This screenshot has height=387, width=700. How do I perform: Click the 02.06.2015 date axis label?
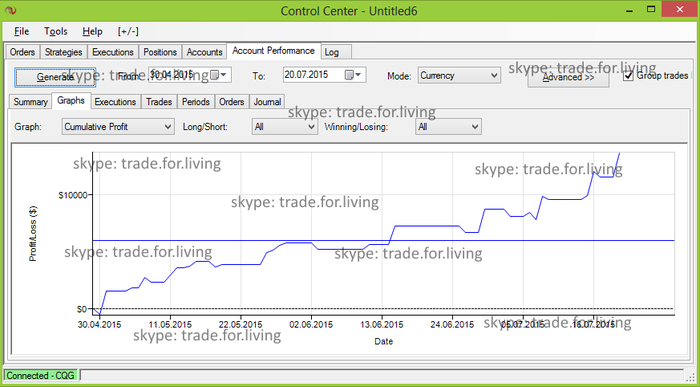[x=311, y=325]
